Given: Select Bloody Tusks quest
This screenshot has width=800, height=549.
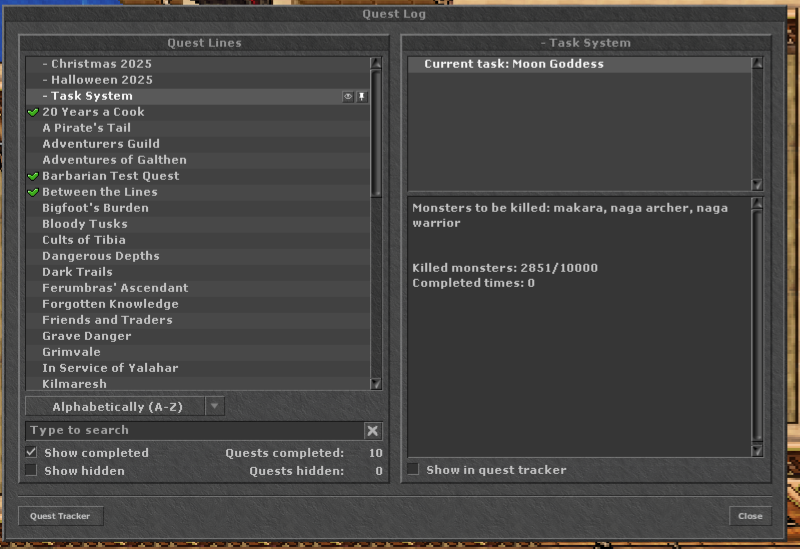Looking at the screenshot, I should click(x=198, y=224).
